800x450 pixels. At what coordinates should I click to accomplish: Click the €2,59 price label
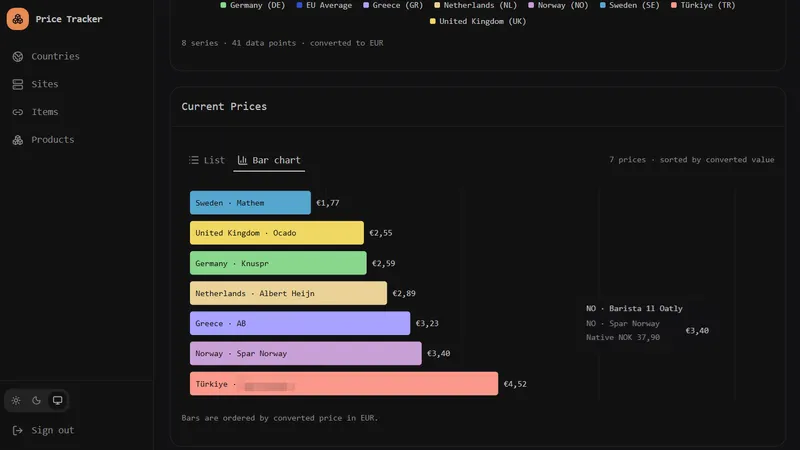pos(383,263)
